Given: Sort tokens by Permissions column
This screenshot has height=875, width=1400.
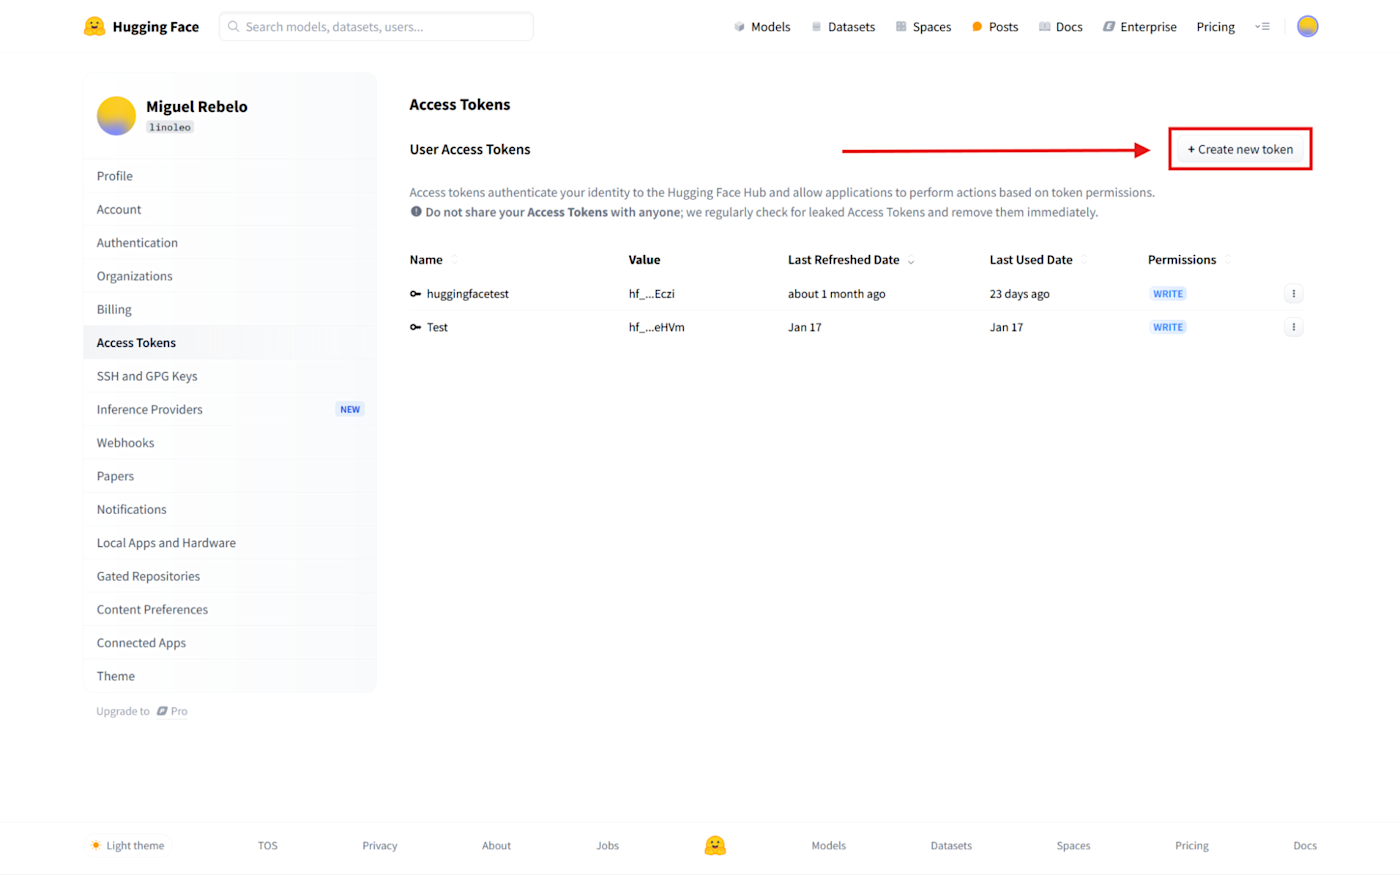Looking at the screenshot, I should [1228, 260].
